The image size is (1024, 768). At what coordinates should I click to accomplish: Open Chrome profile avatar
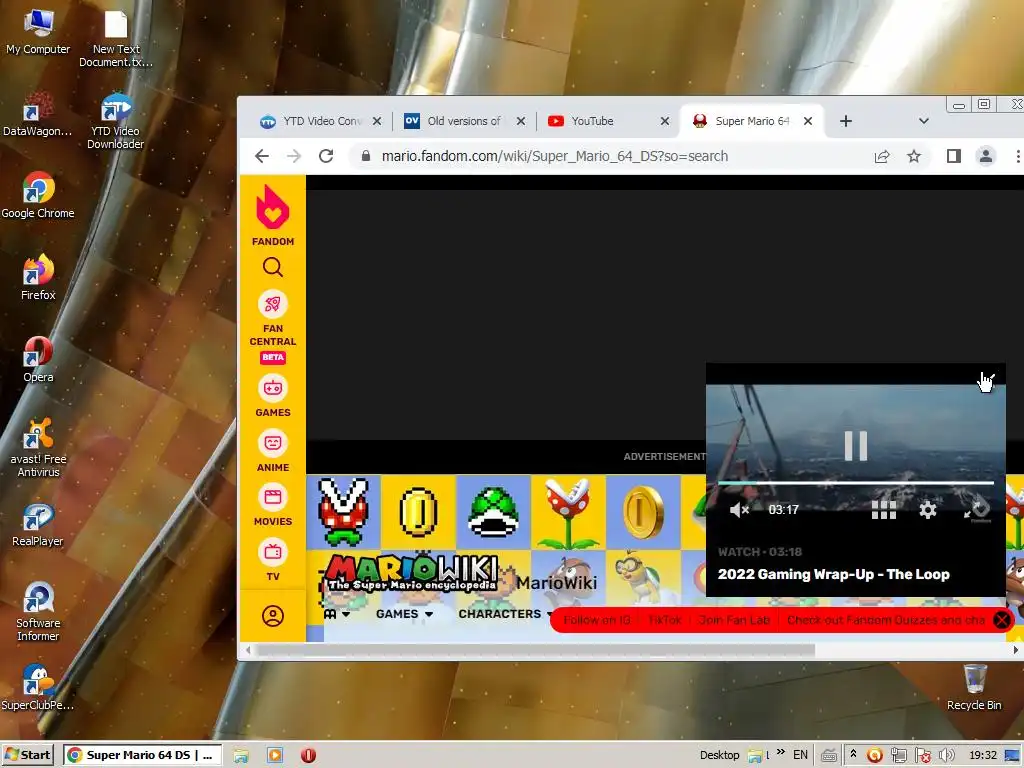(985, 156)
